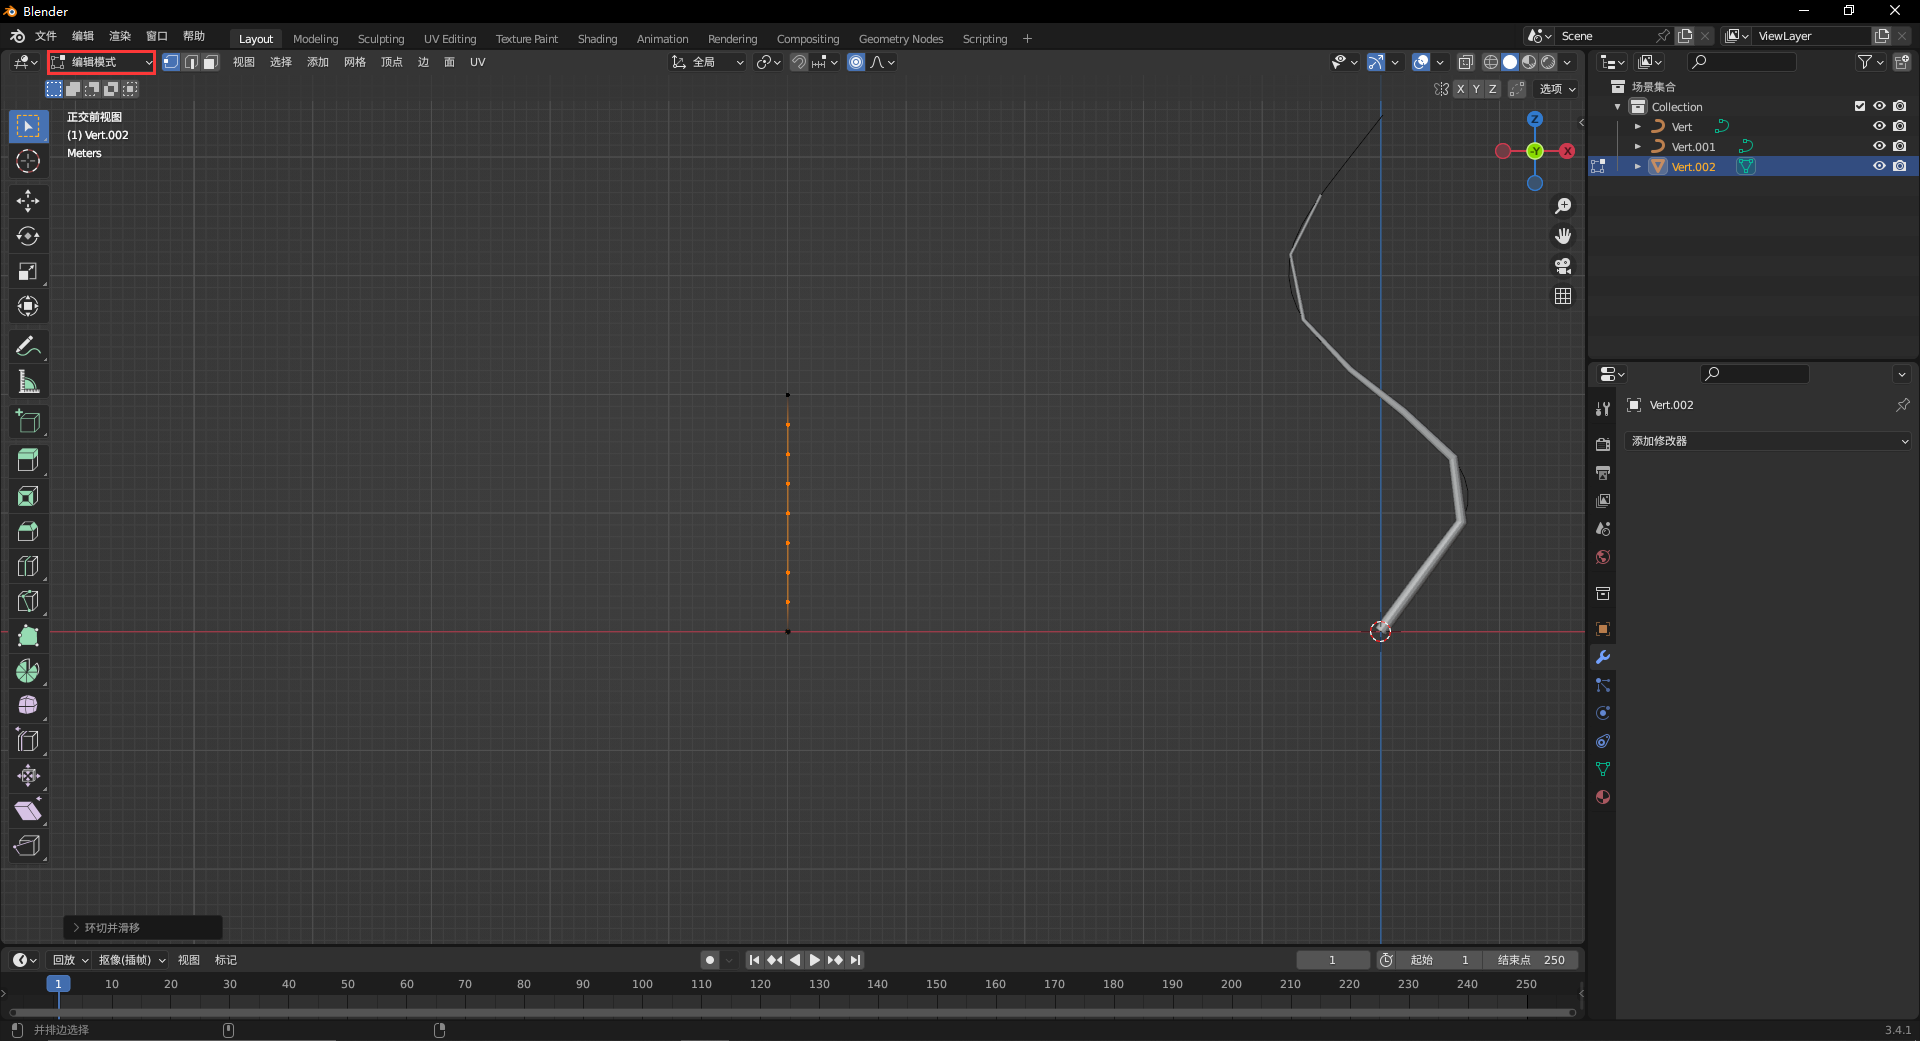Pick the Bevel tool
The image size is (1920, 1041).
point(28,531)
